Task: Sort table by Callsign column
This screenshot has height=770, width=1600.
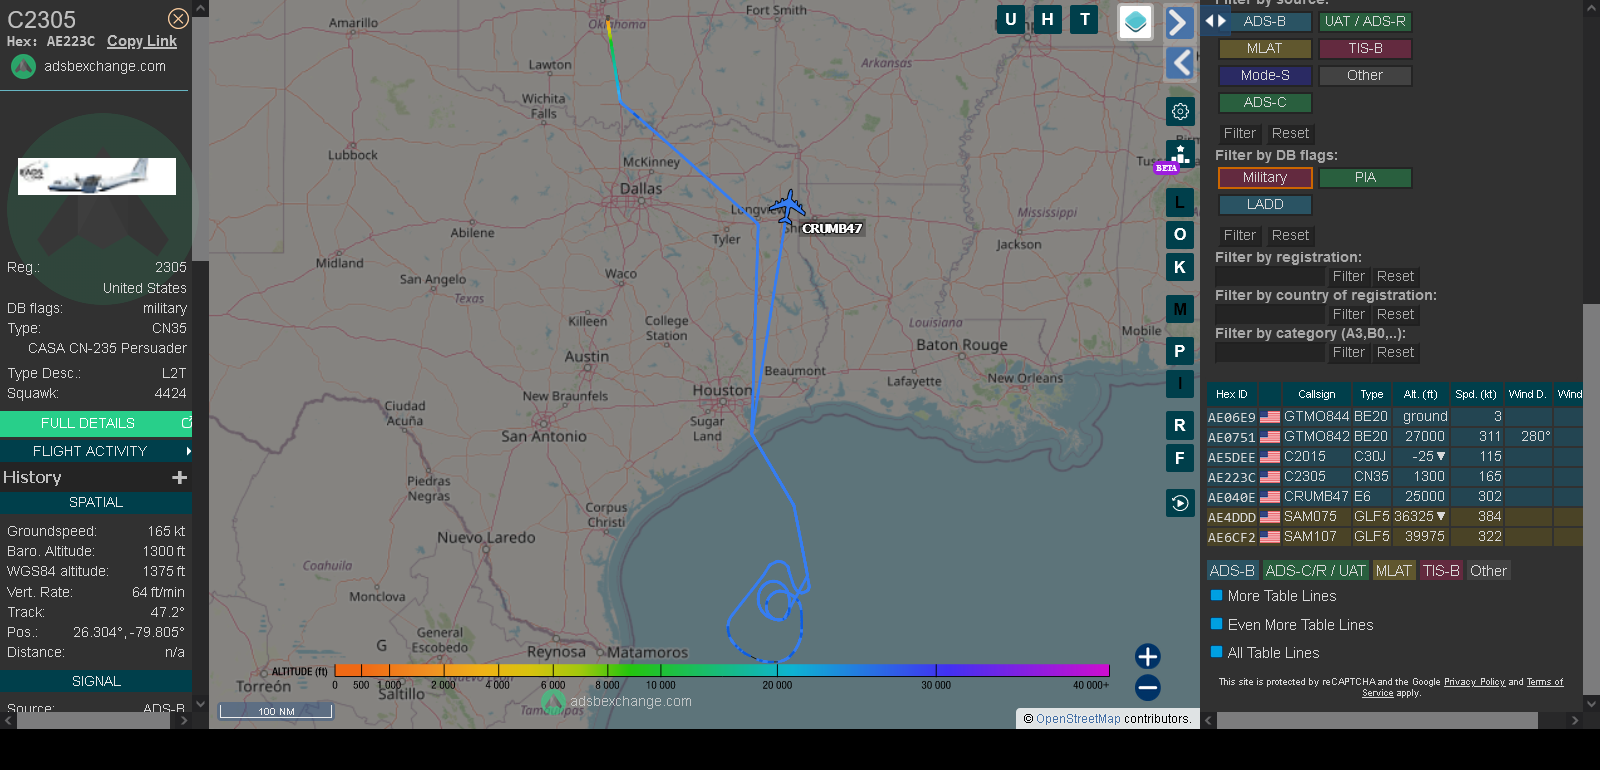Action: pyautogui.click(x=1317, y=394)
